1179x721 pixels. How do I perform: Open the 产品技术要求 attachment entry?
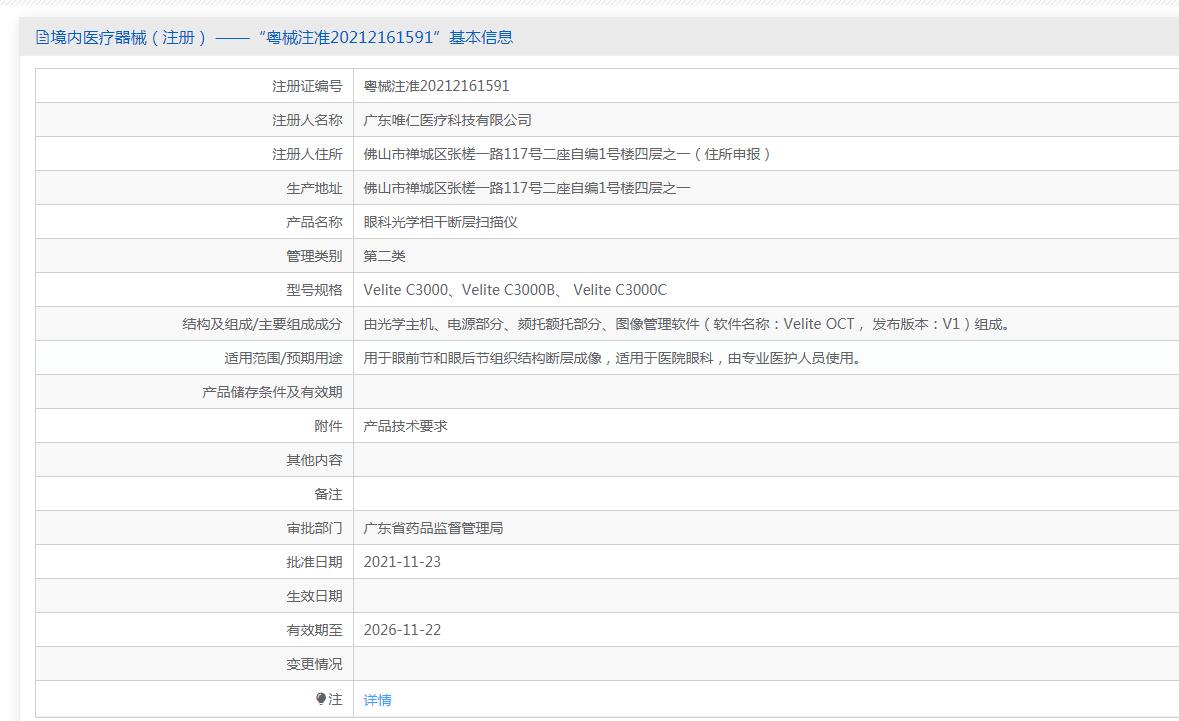click(405, 426)
